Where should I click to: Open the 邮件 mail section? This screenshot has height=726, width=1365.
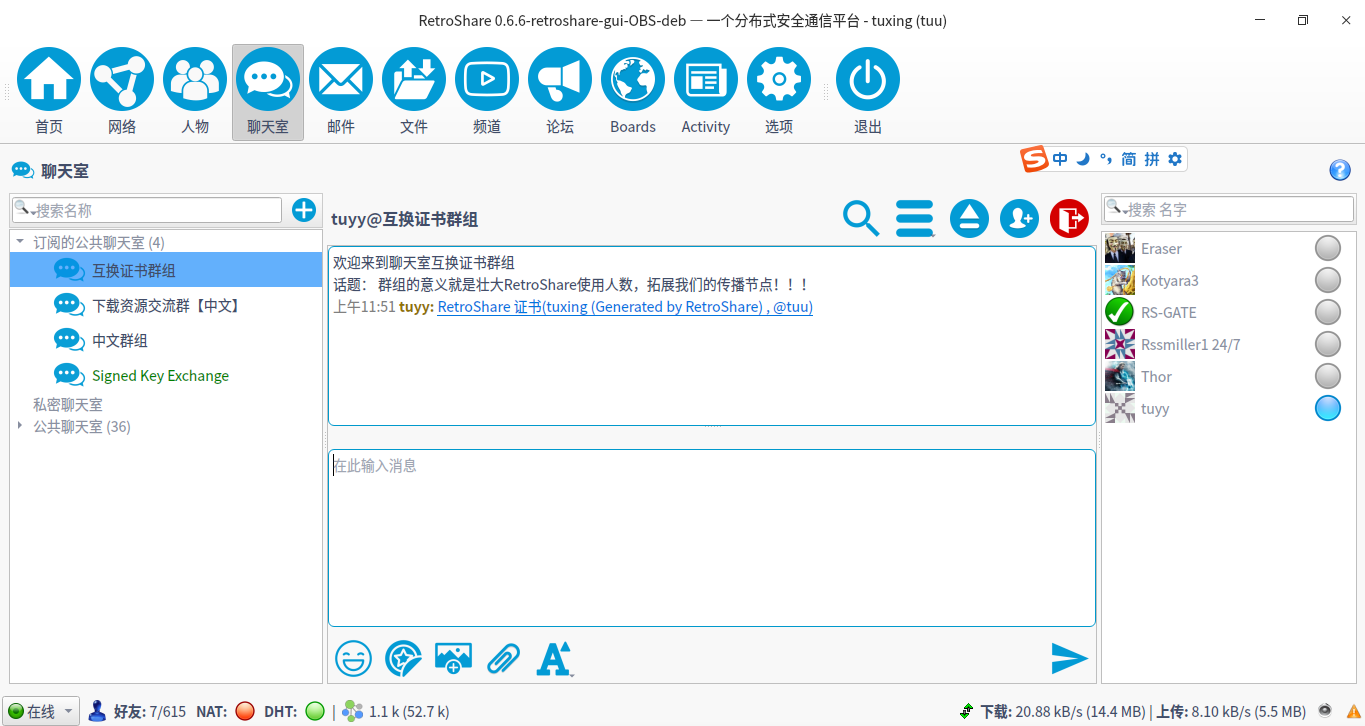point(341,80)
